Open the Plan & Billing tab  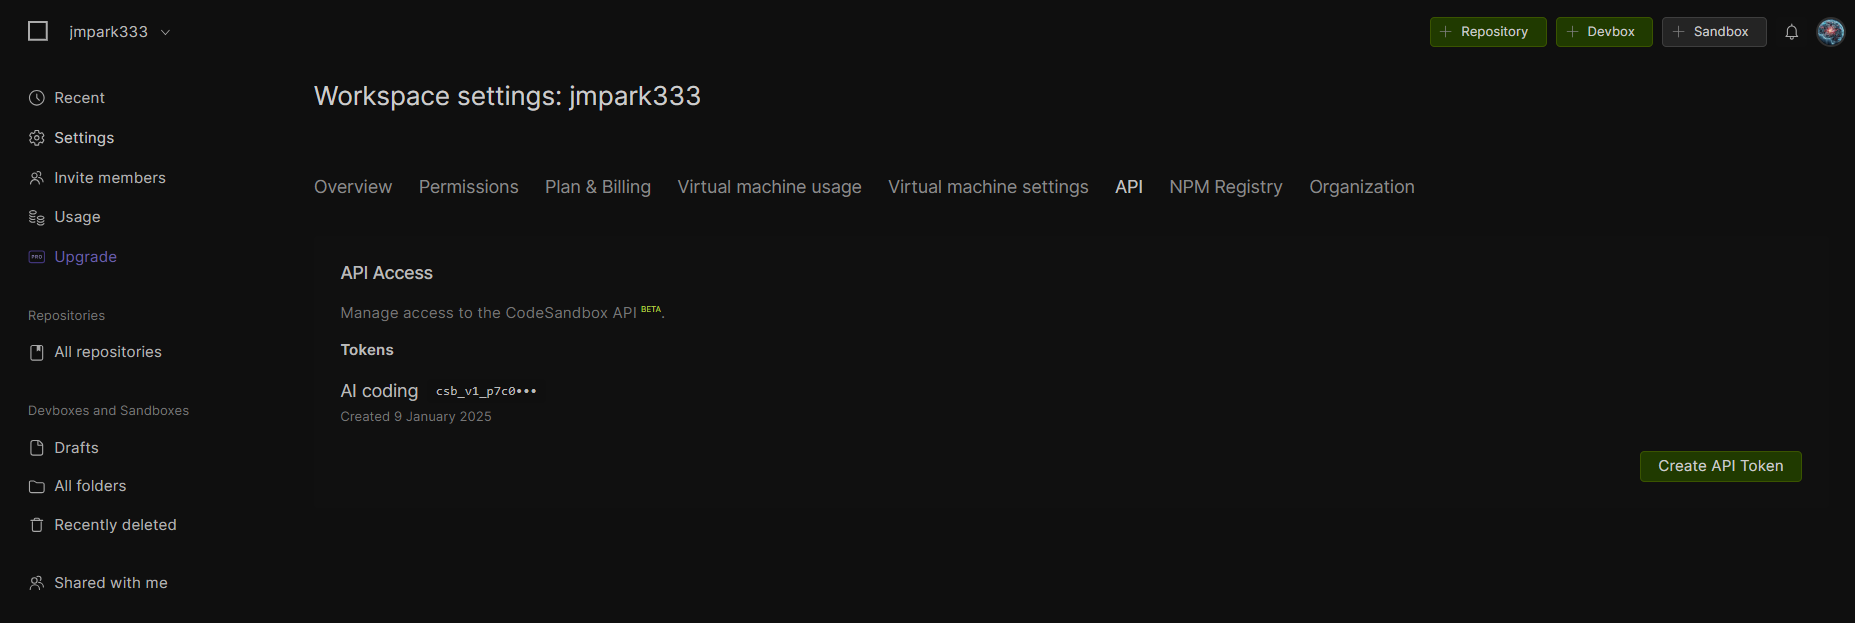click(598, 187)
